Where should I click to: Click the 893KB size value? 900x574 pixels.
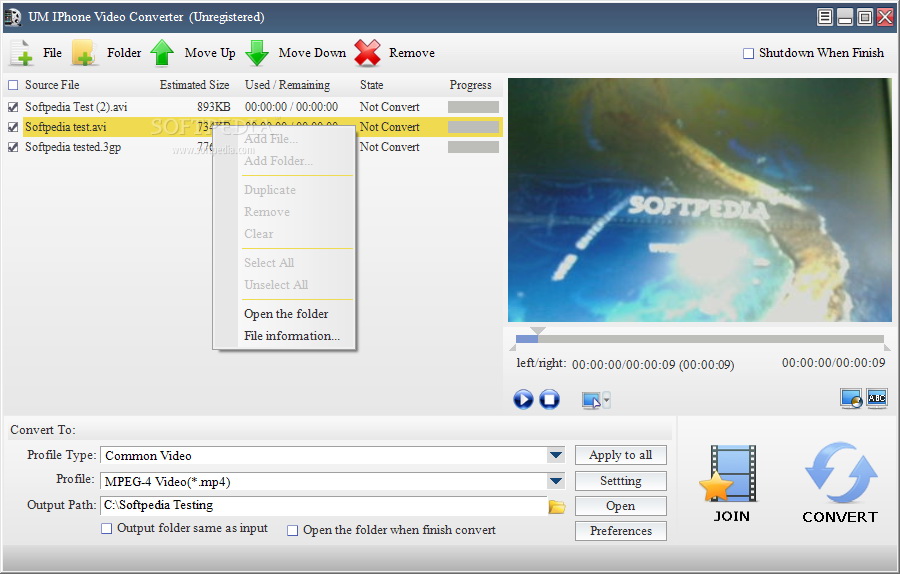214,107
